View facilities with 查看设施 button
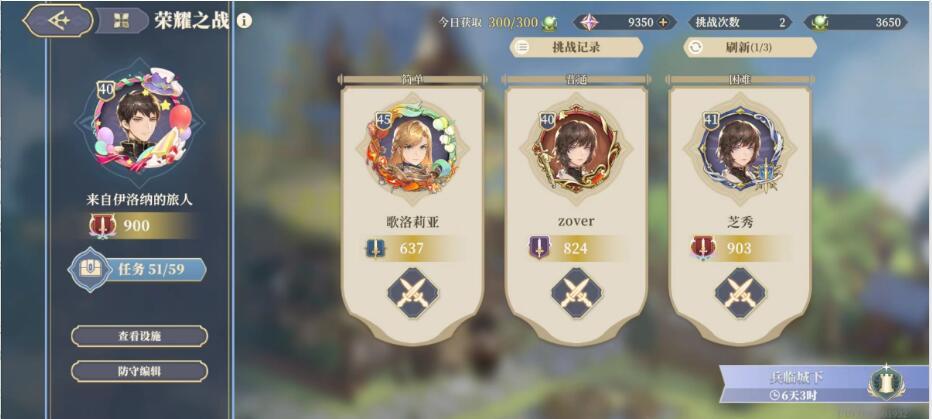 click(x=139, y=336)
